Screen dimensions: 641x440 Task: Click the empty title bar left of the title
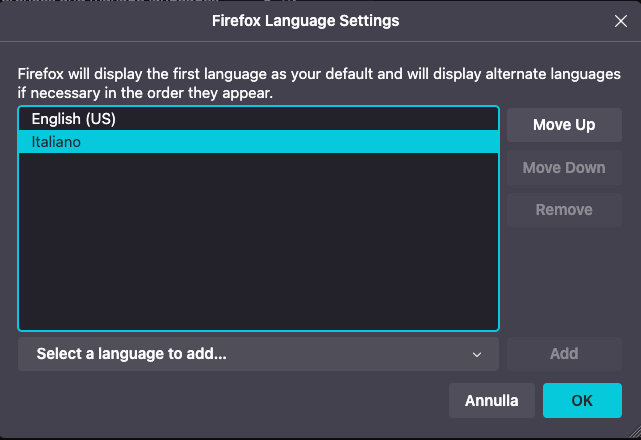[x=100, y=20]
